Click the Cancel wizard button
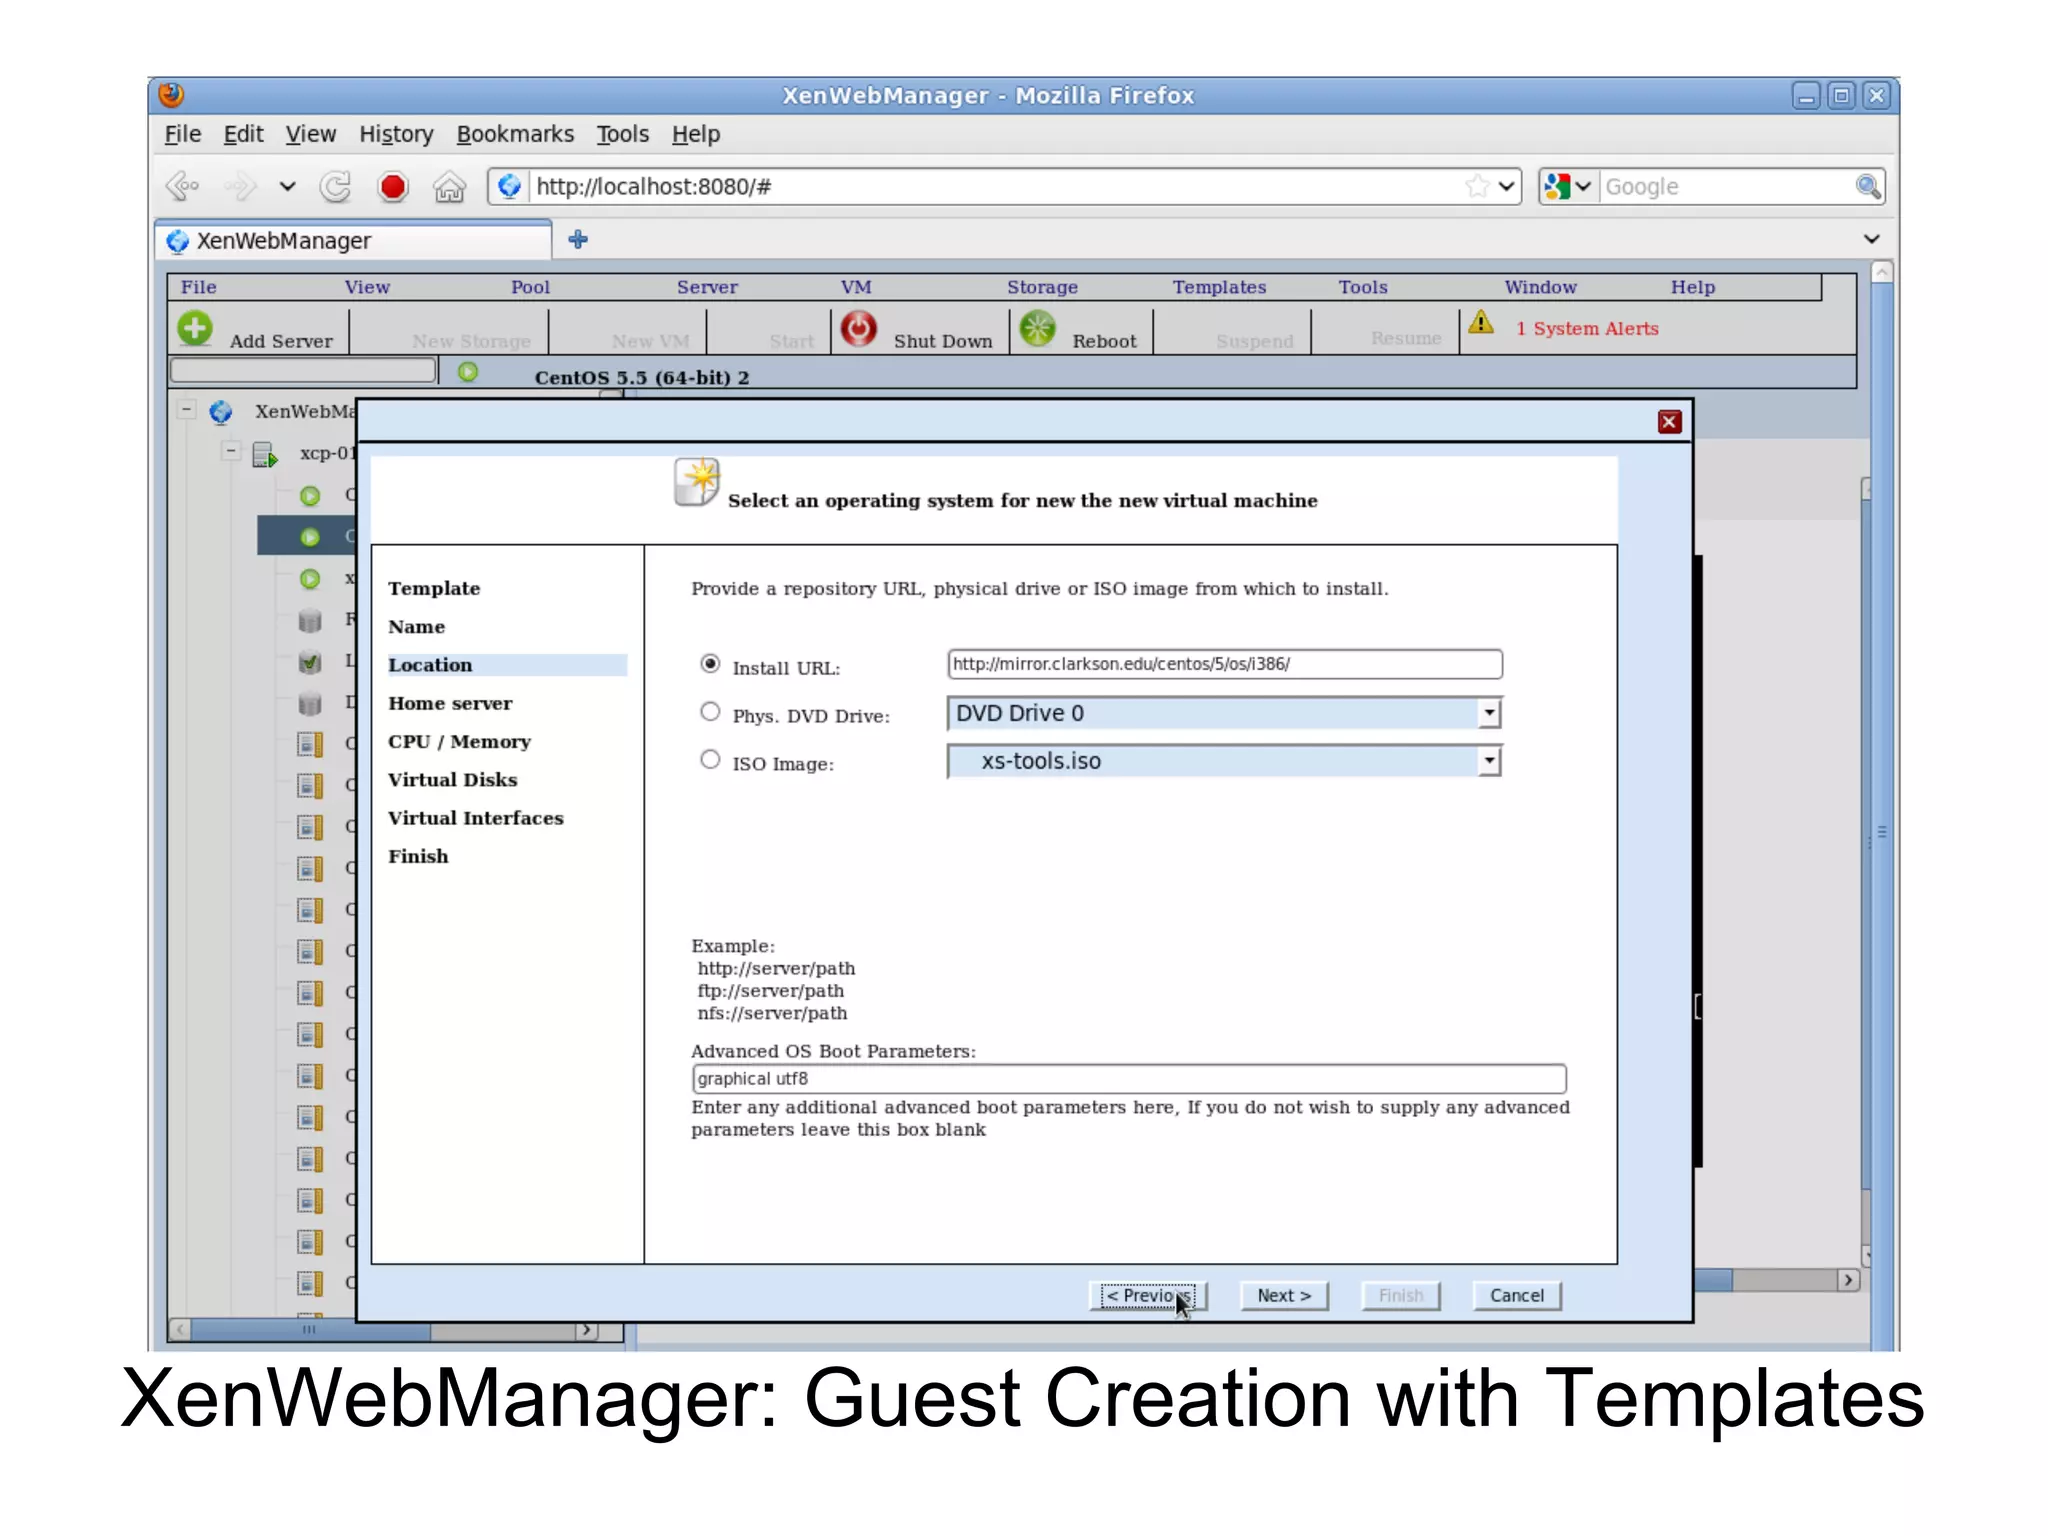This screenshot has height=1536, width=2048. (x=1517, y=1295)
